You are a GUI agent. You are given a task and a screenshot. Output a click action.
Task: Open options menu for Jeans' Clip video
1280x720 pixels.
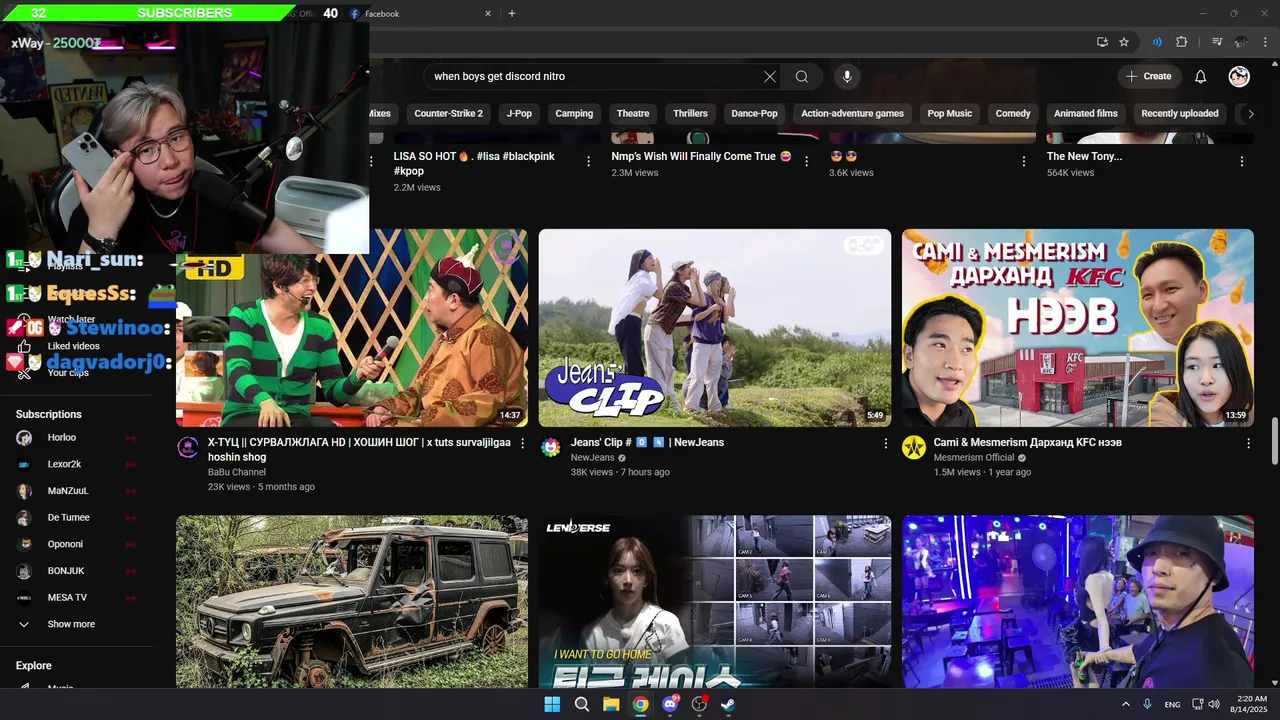(885, 443)
